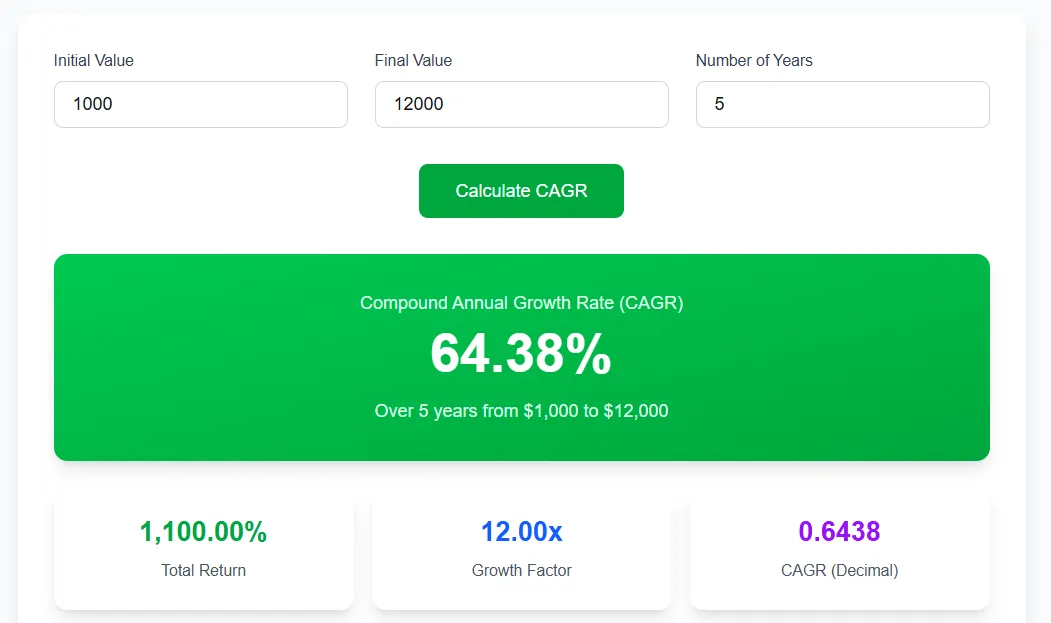Click the 64.38% CAGR result
Screen dimensions: 1051x623
[x=521, y=353]
